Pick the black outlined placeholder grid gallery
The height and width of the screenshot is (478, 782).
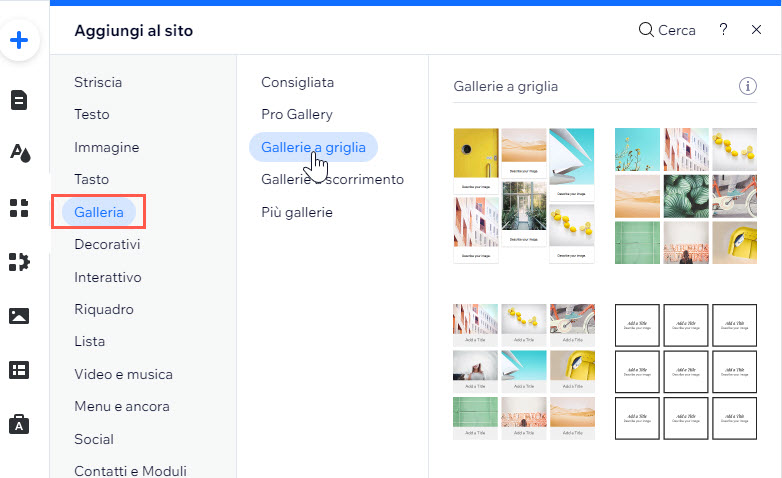[x=685, y=371]
